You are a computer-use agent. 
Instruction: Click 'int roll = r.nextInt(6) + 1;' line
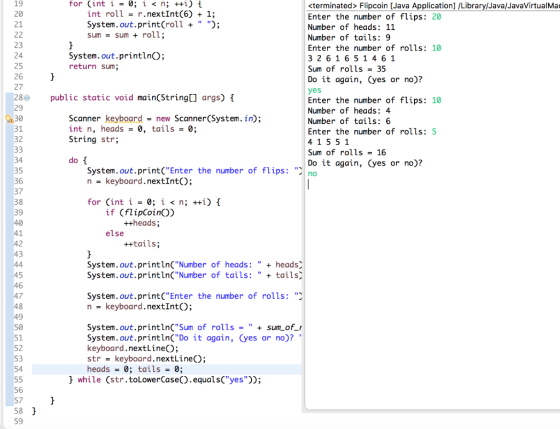pos(151,14)
